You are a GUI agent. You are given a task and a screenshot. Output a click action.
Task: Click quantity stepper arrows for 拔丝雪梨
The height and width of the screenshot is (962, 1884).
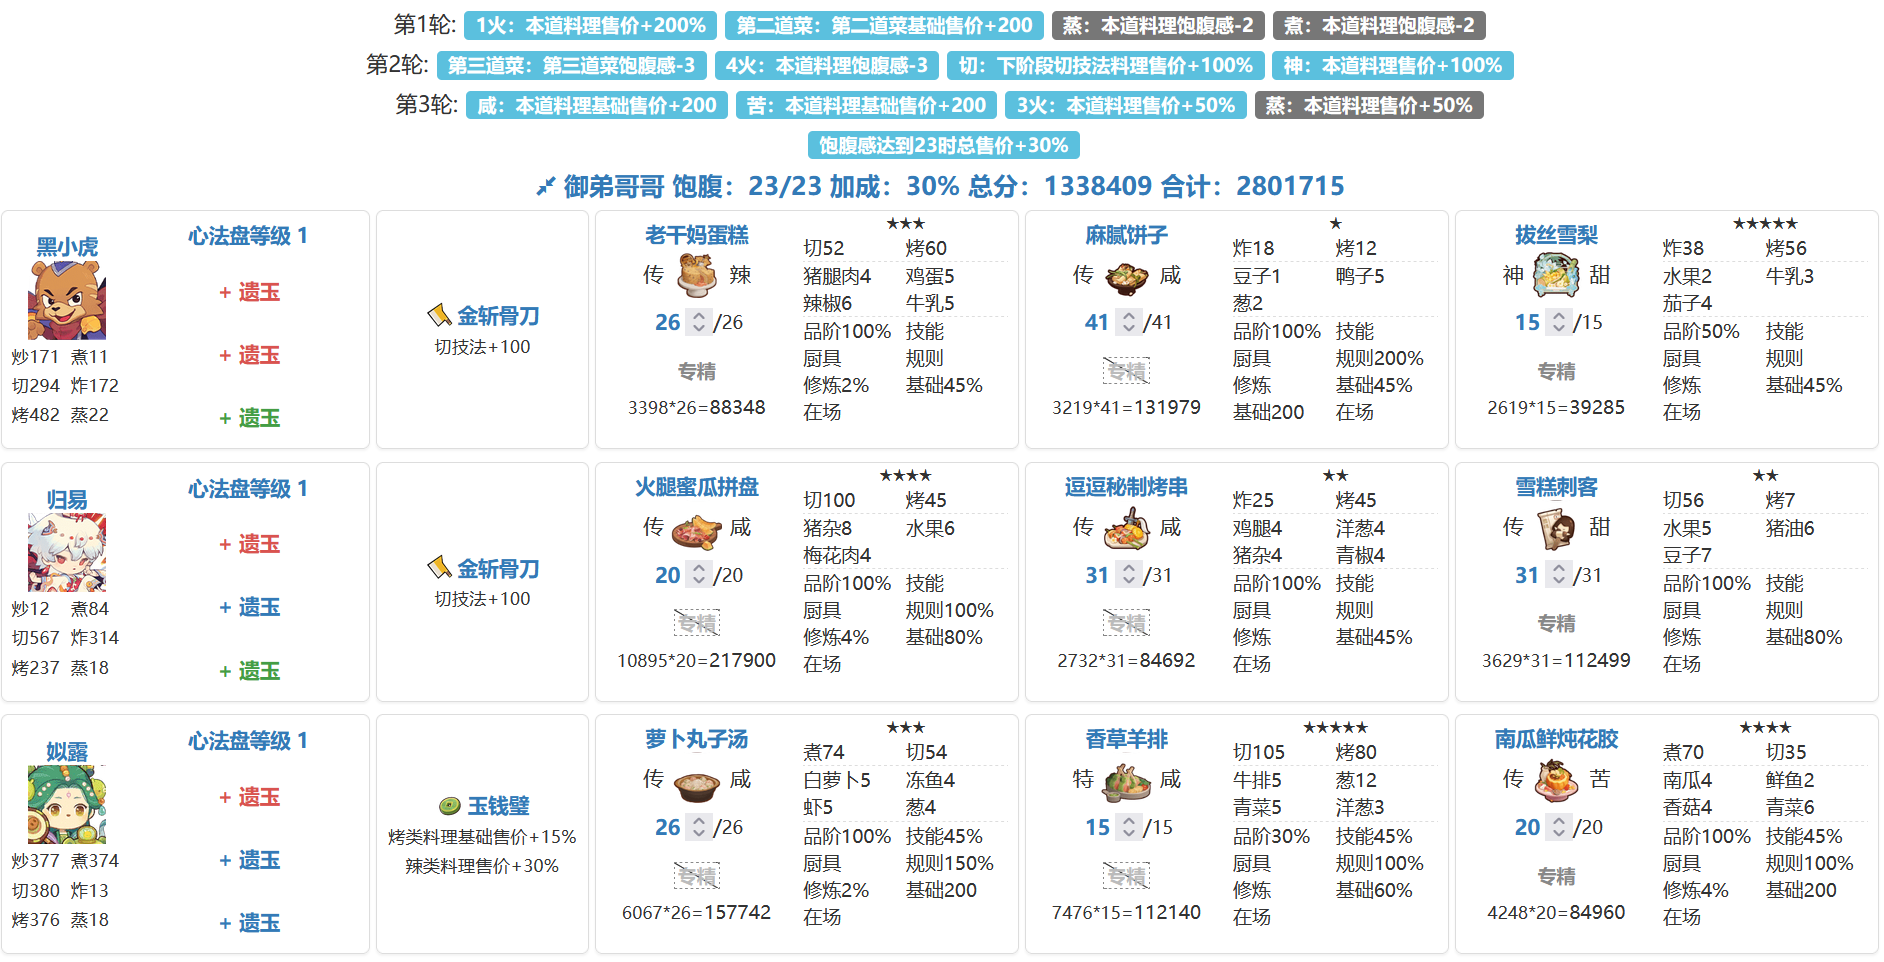[x=1559, y=322]
